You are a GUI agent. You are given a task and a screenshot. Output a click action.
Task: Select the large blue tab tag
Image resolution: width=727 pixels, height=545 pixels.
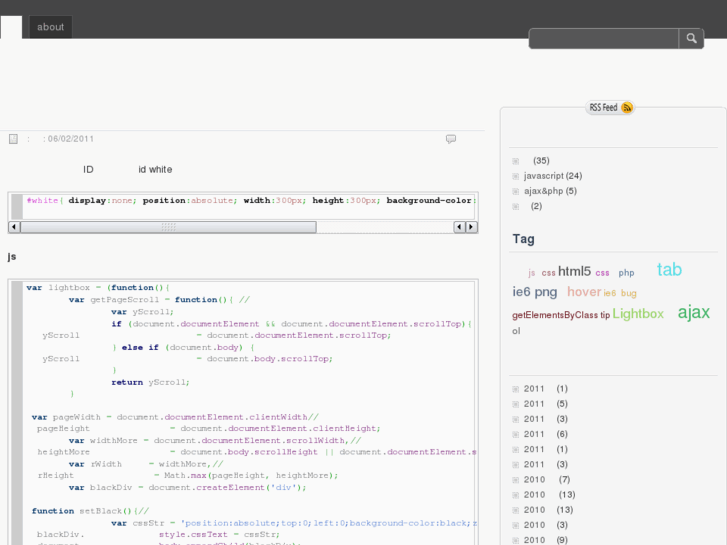669,269
